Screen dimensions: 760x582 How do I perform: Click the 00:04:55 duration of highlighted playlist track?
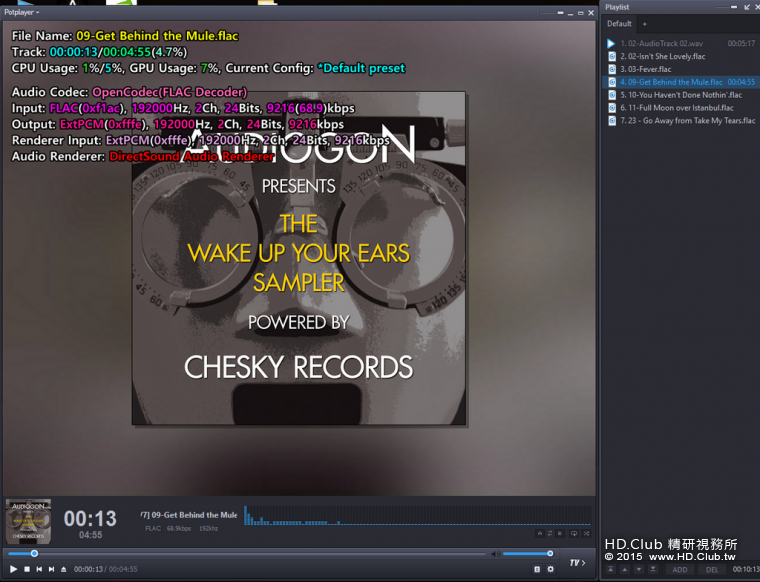(x=741, y=82)
